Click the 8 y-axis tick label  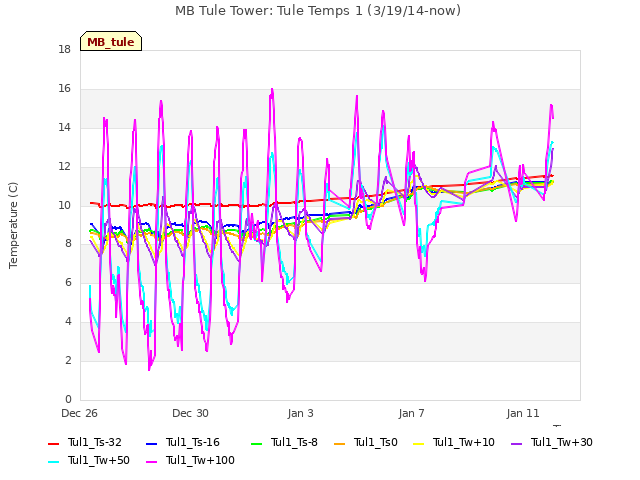click(68, 244)
